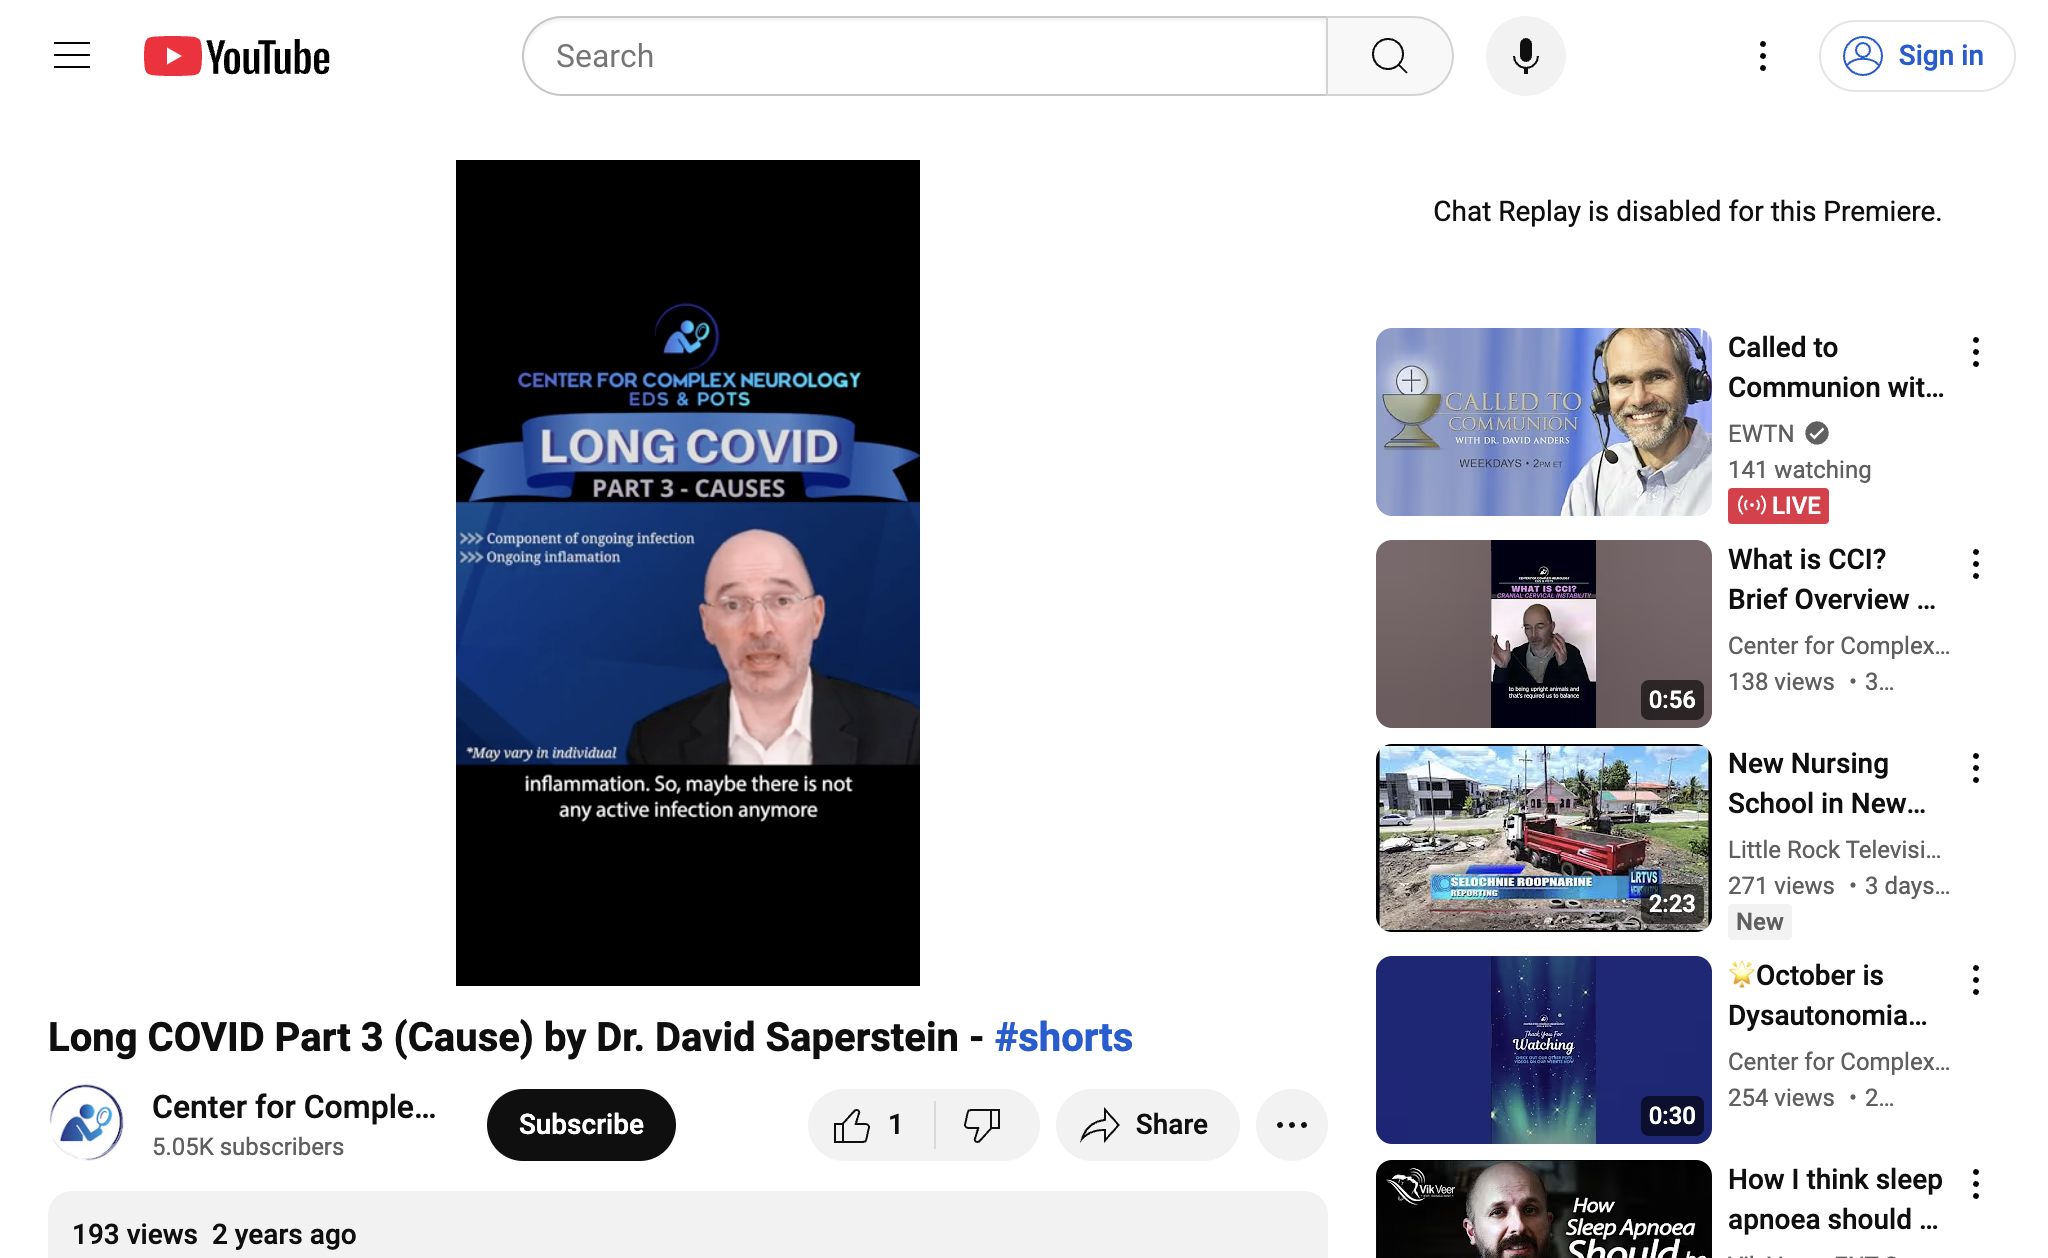Click the 141 watching text
The width and height of the screenshot is (2048, 1258).
pyautogui.click(x=1799, y=469)
